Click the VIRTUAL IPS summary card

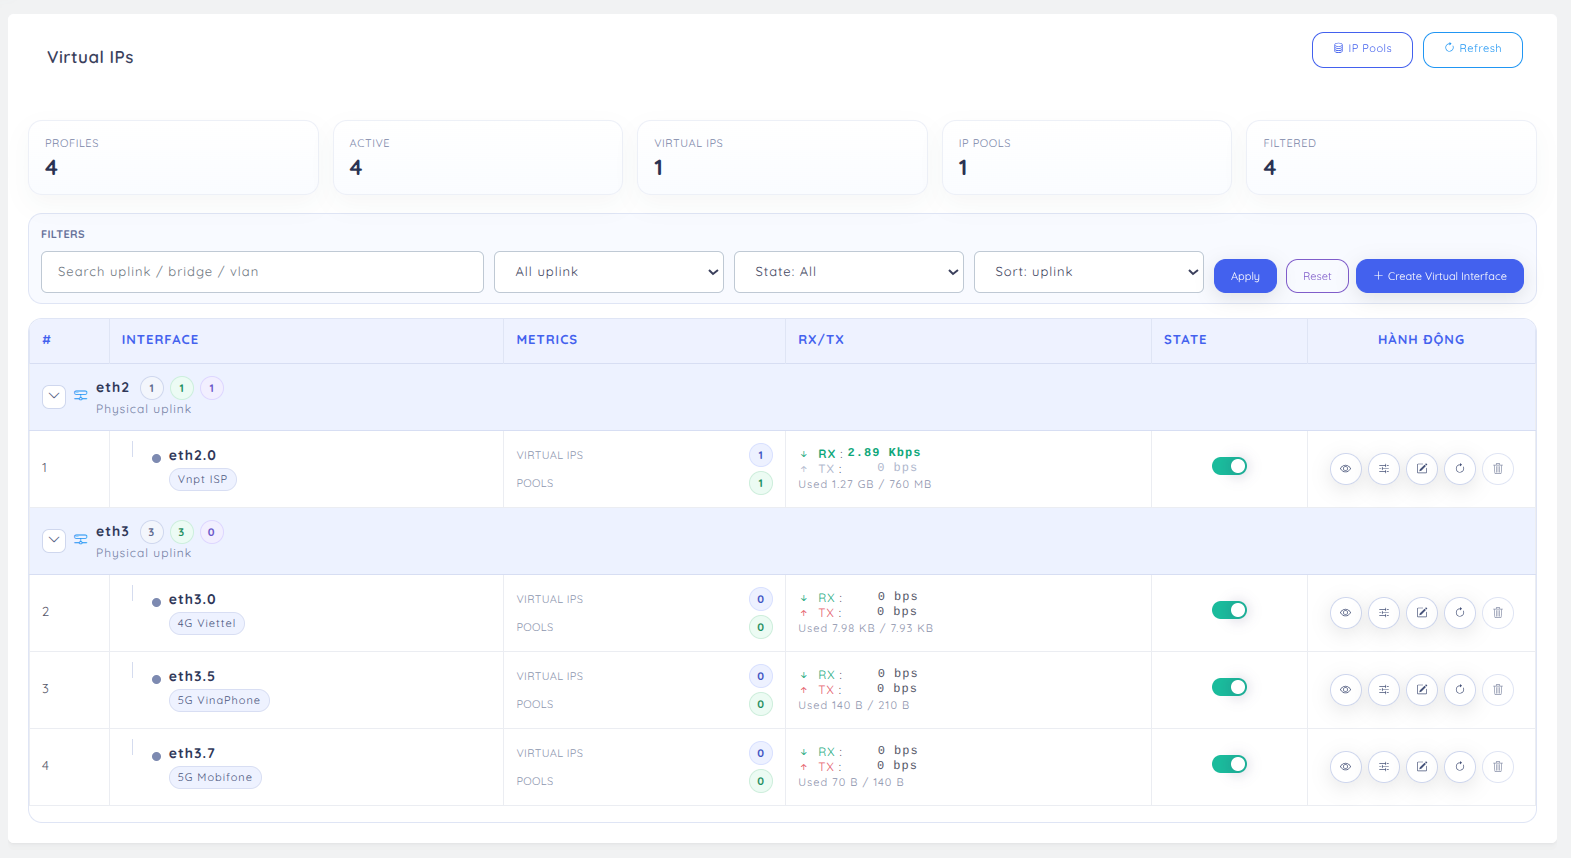[x=782, y=158]
